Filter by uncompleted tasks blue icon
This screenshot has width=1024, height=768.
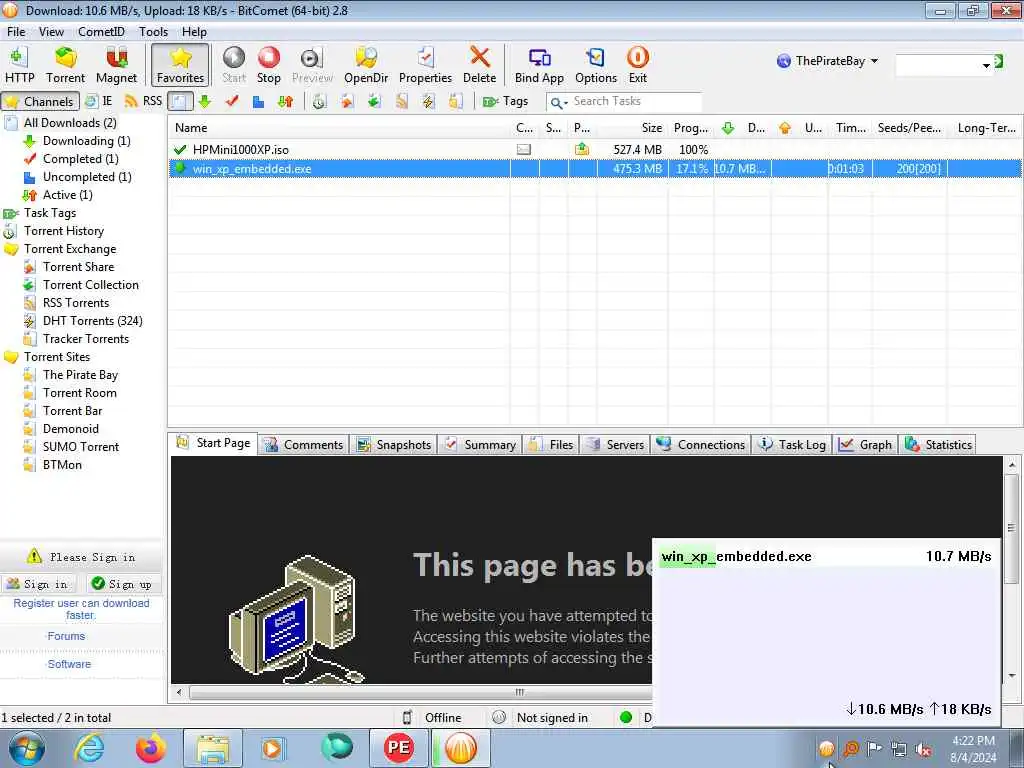259,101
